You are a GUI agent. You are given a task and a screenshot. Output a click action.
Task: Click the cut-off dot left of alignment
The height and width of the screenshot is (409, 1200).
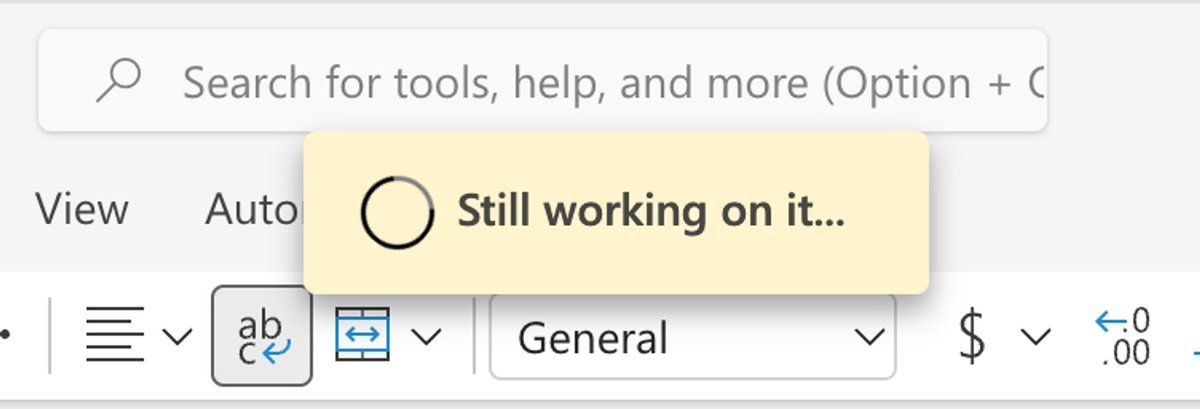(x=5, y=335)
